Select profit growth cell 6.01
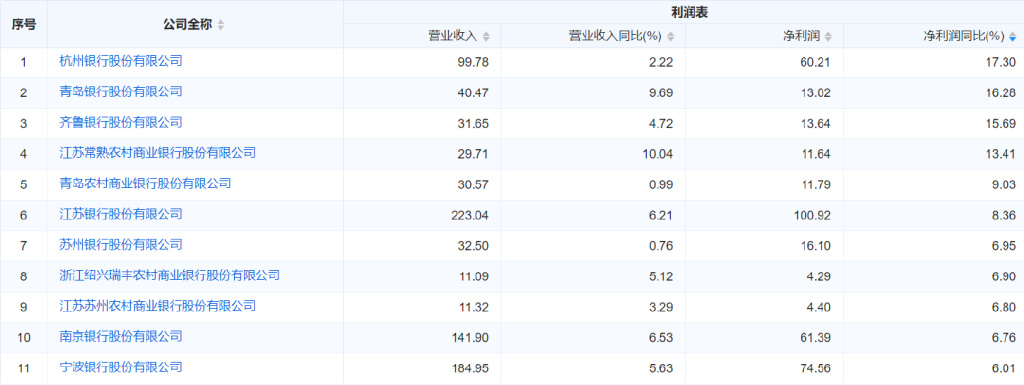Screen dimensions: 1024x385 click(x=1004, y=368)
